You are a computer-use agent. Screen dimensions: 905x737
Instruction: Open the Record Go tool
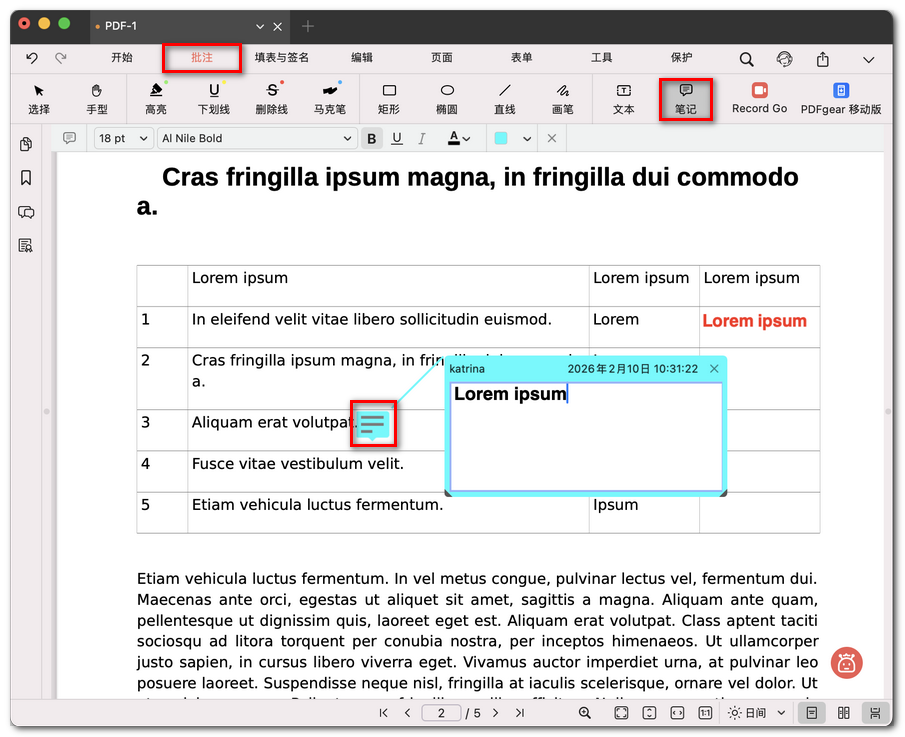[759, 98]
